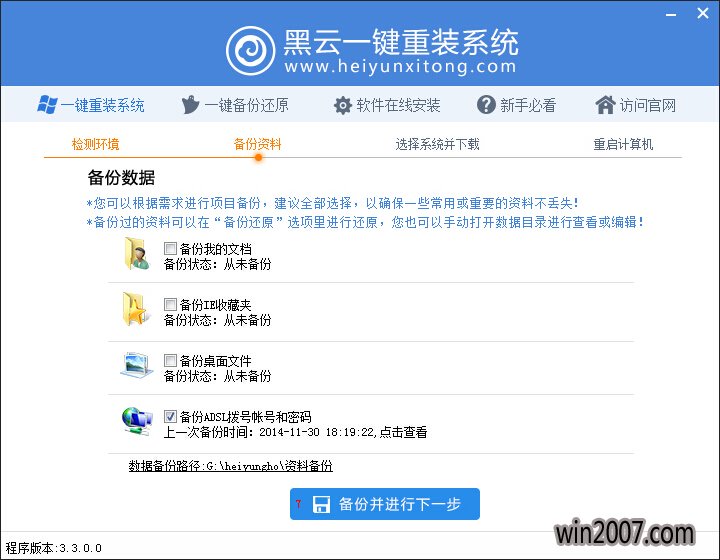Click the question mark icon beside 新手必看
The width and height of the screenshot is (720, 560).
point(486,105)
